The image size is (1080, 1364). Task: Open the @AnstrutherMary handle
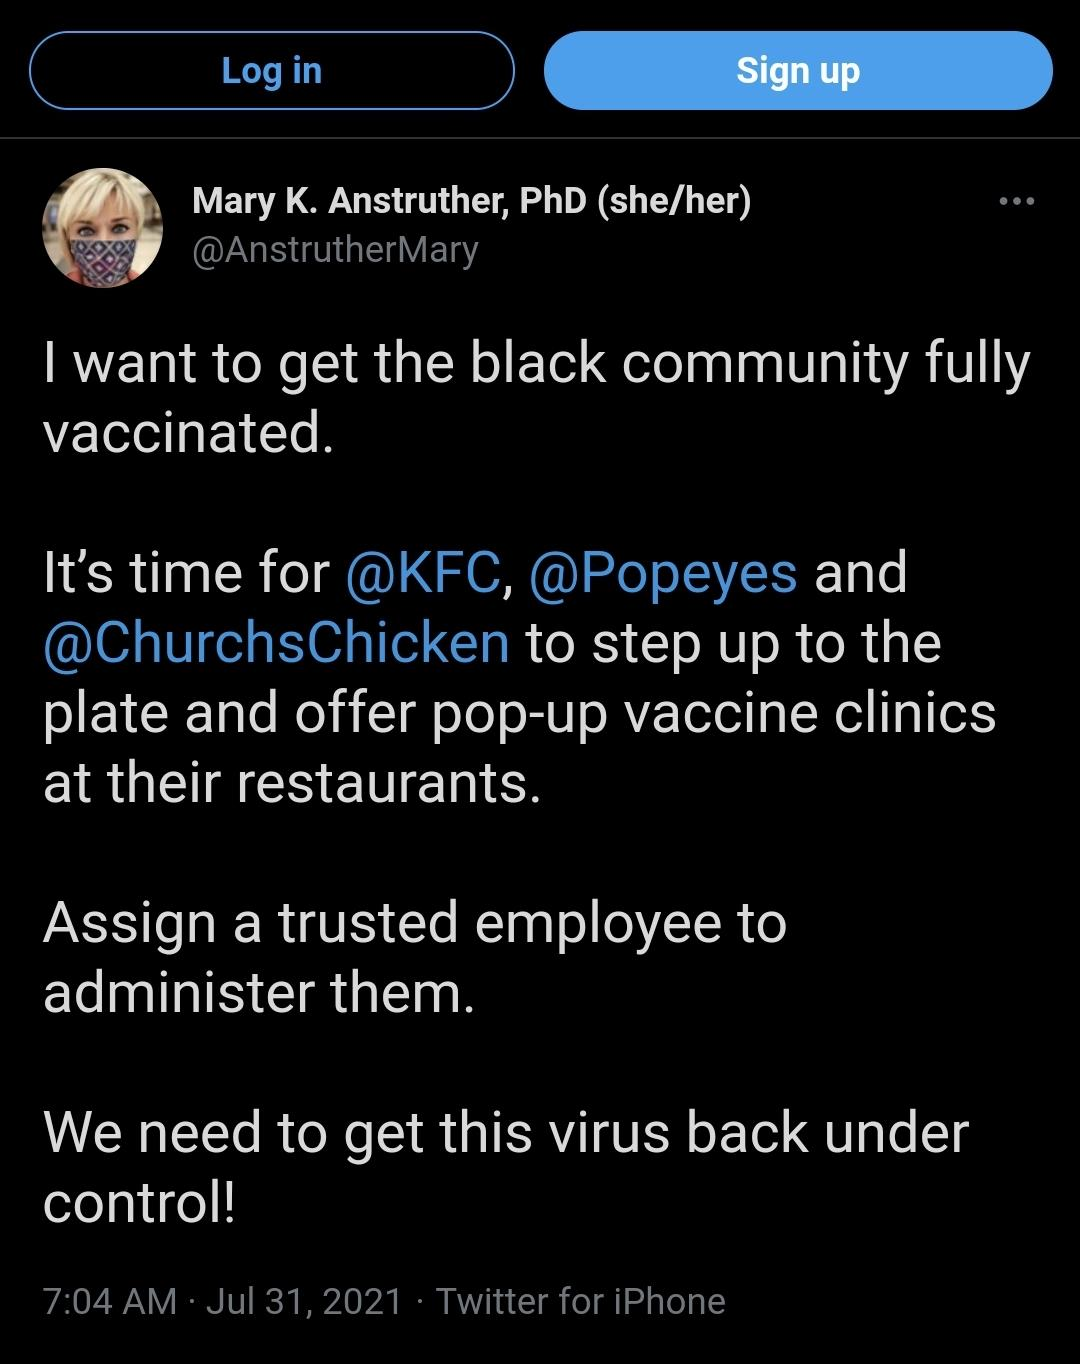[335, 249]
